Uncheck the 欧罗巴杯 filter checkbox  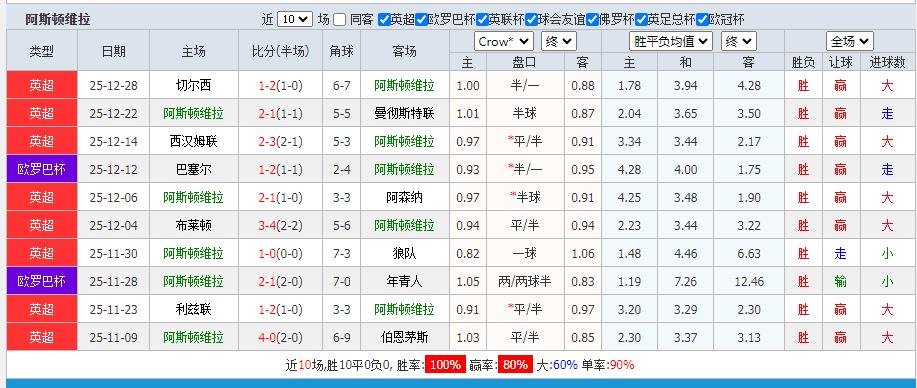coord(421,19)
